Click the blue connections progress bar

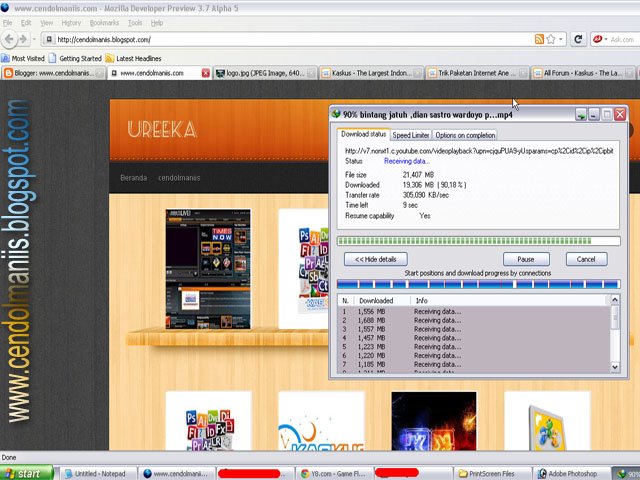[478, 284]
